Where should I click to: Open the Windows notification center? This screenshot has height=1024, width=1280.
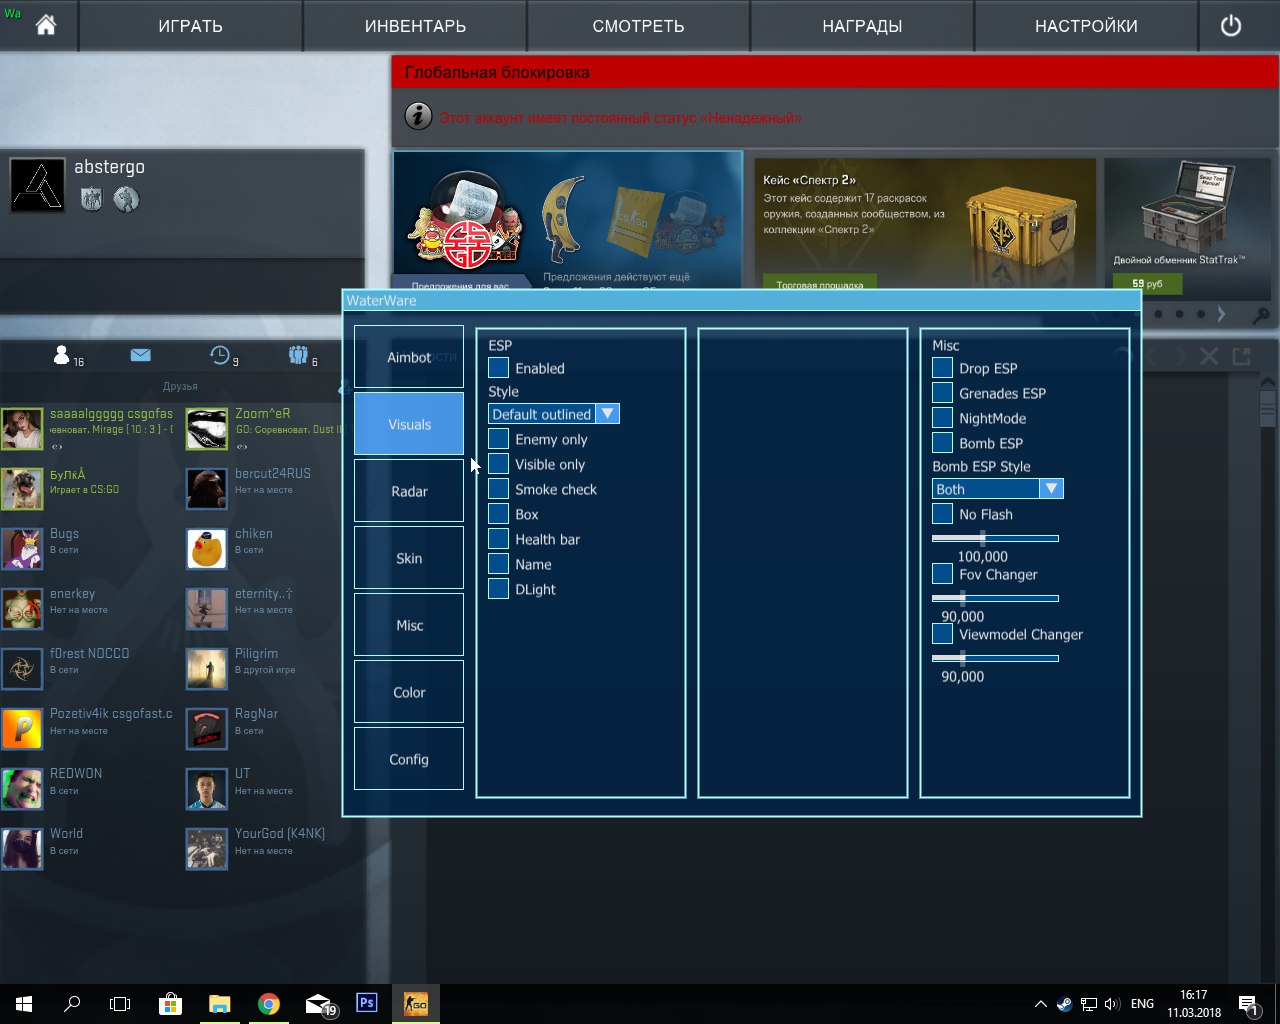click(1248, 1004)
